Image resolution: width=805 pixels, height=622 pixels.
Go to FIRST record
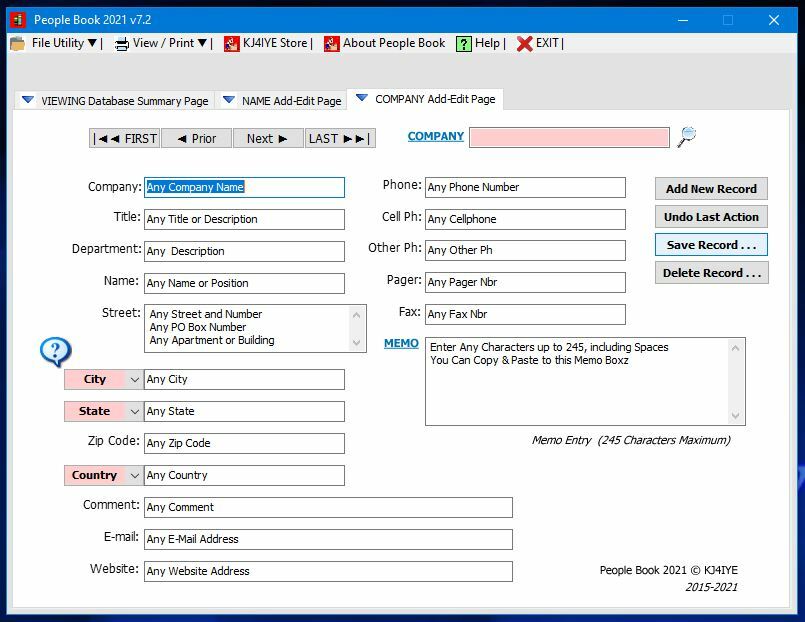click(125, 139)
